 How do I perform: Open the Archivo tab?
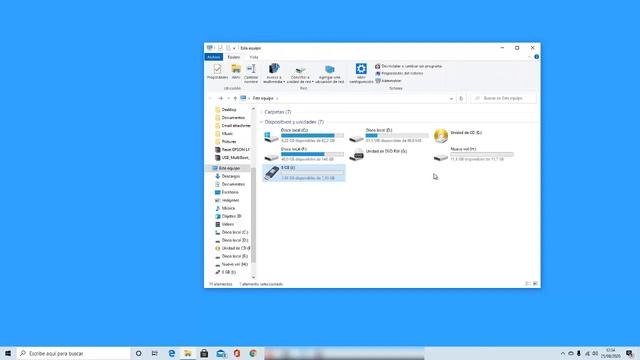click(213, 57)
